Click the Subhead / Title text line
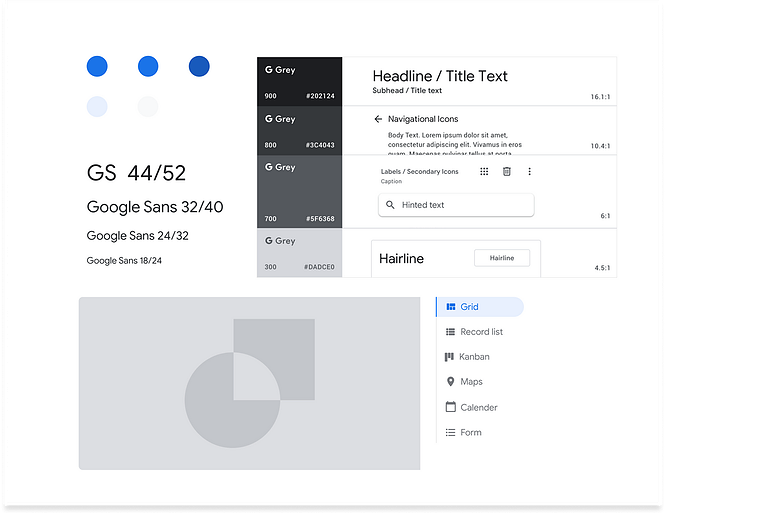 [x=407, y=91]
